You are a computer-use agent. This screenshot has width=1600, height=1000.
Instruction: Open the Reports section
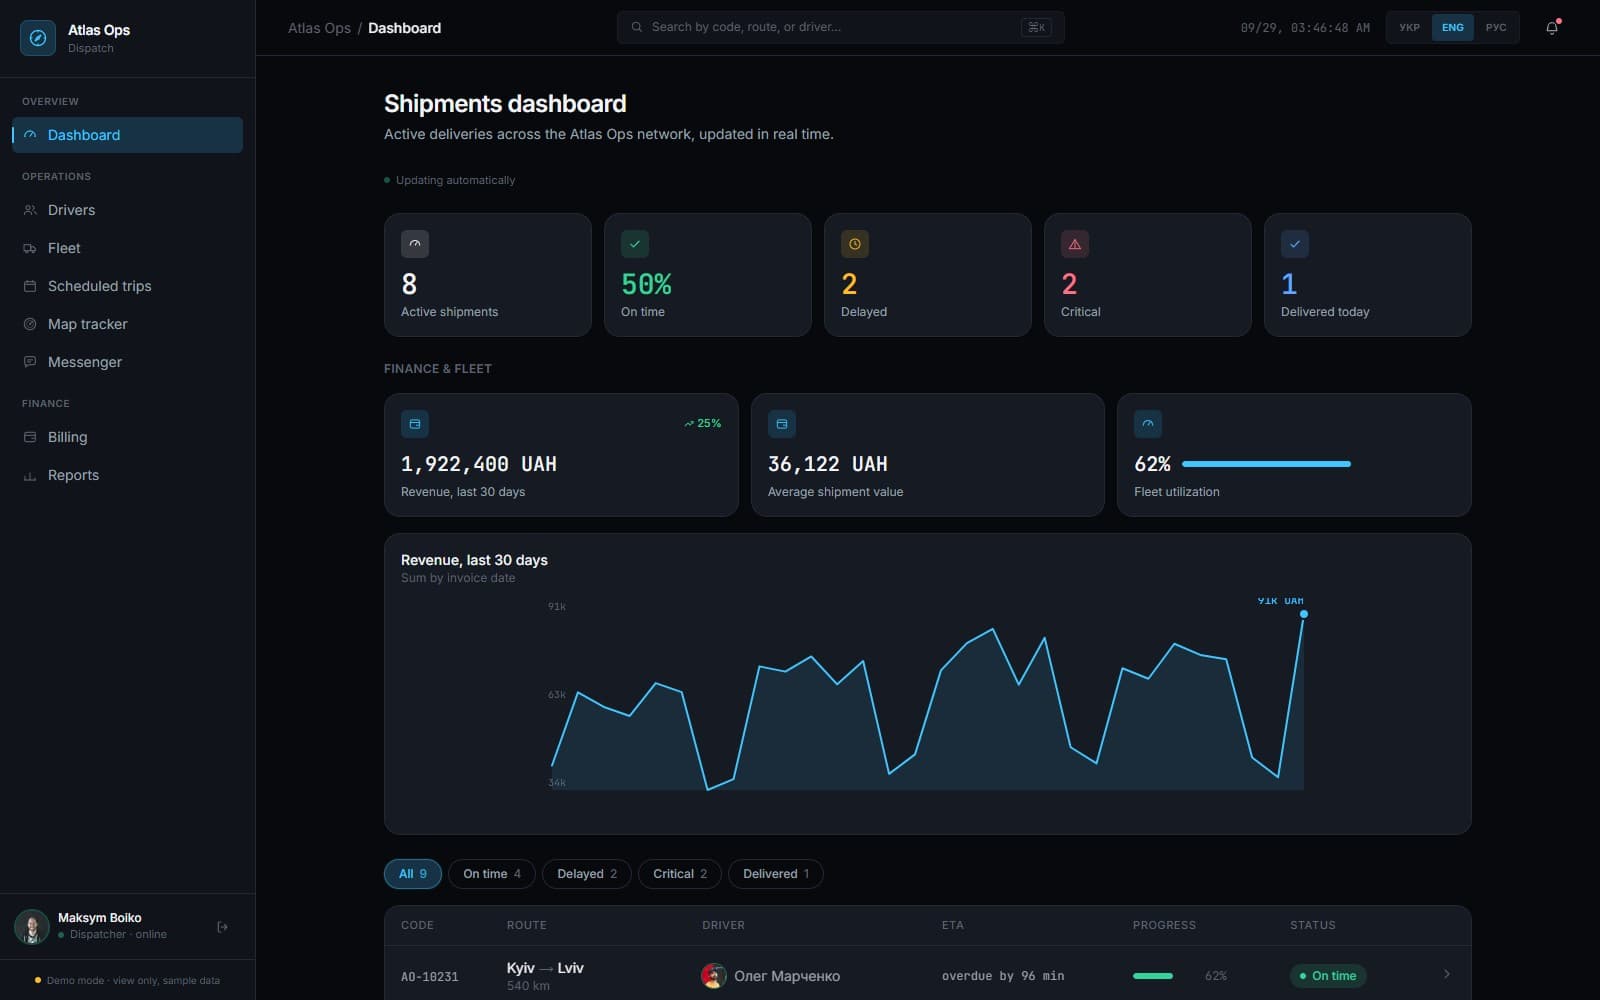coord(127,475)
